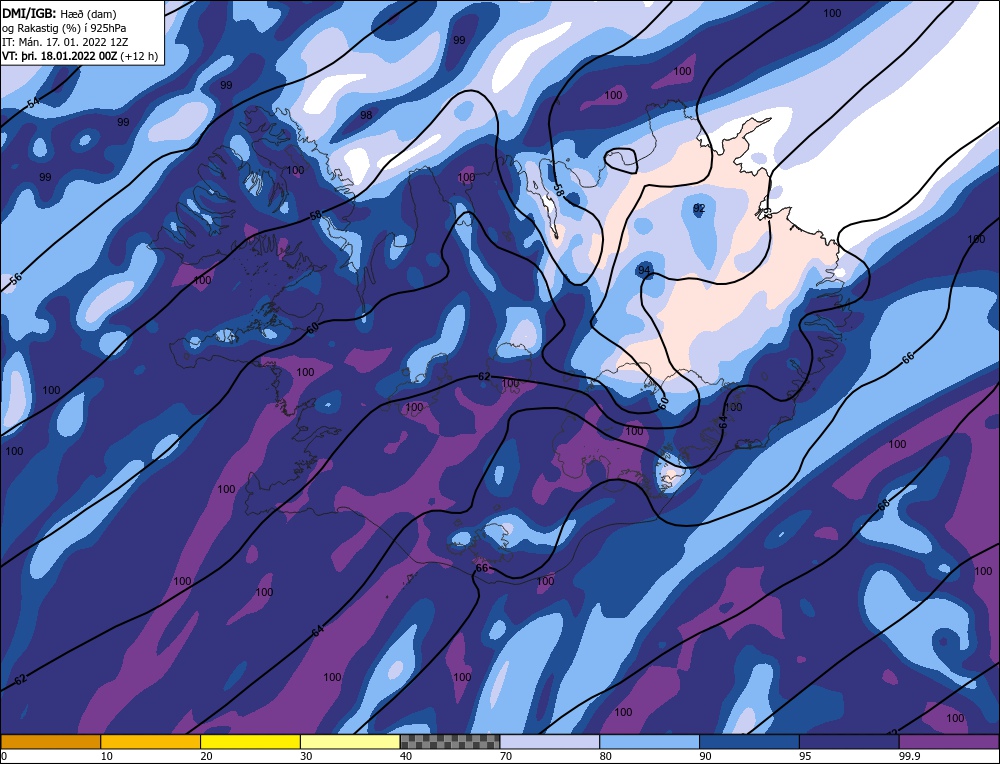Click the '68' contour label
Viewport: 1000px width, 764px height.
coord(883,505)
